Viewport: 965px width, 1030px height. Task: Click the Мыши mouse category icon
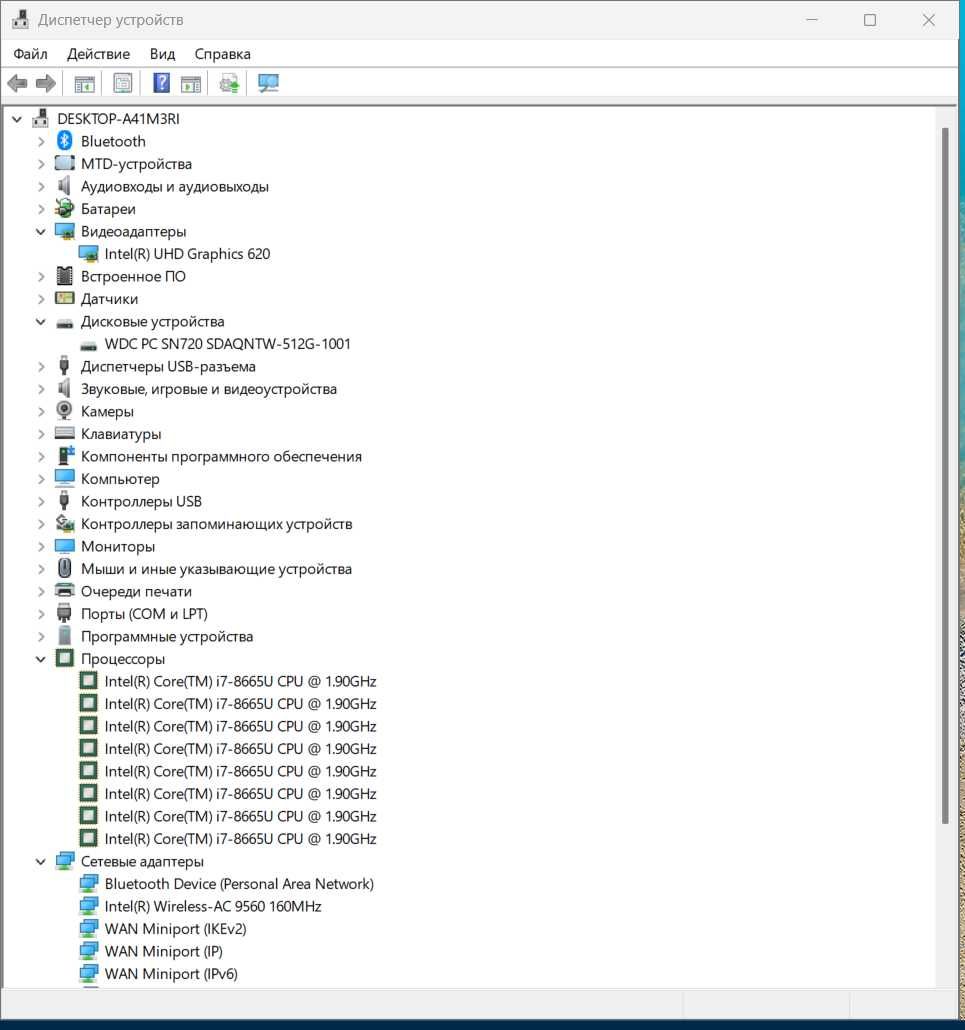(64, 568)
